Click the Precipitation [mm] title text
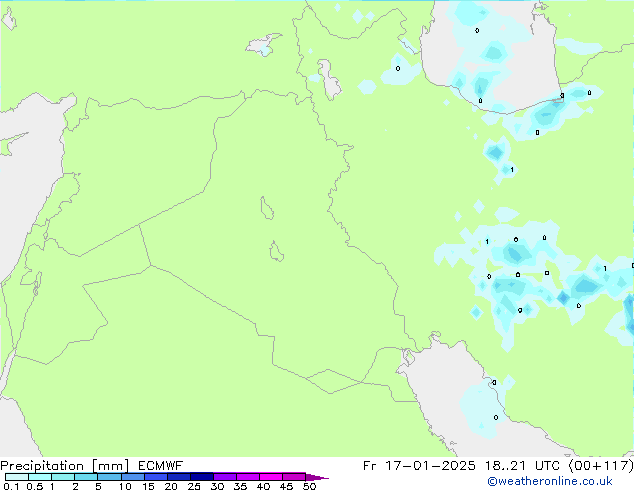 [64, 466]
